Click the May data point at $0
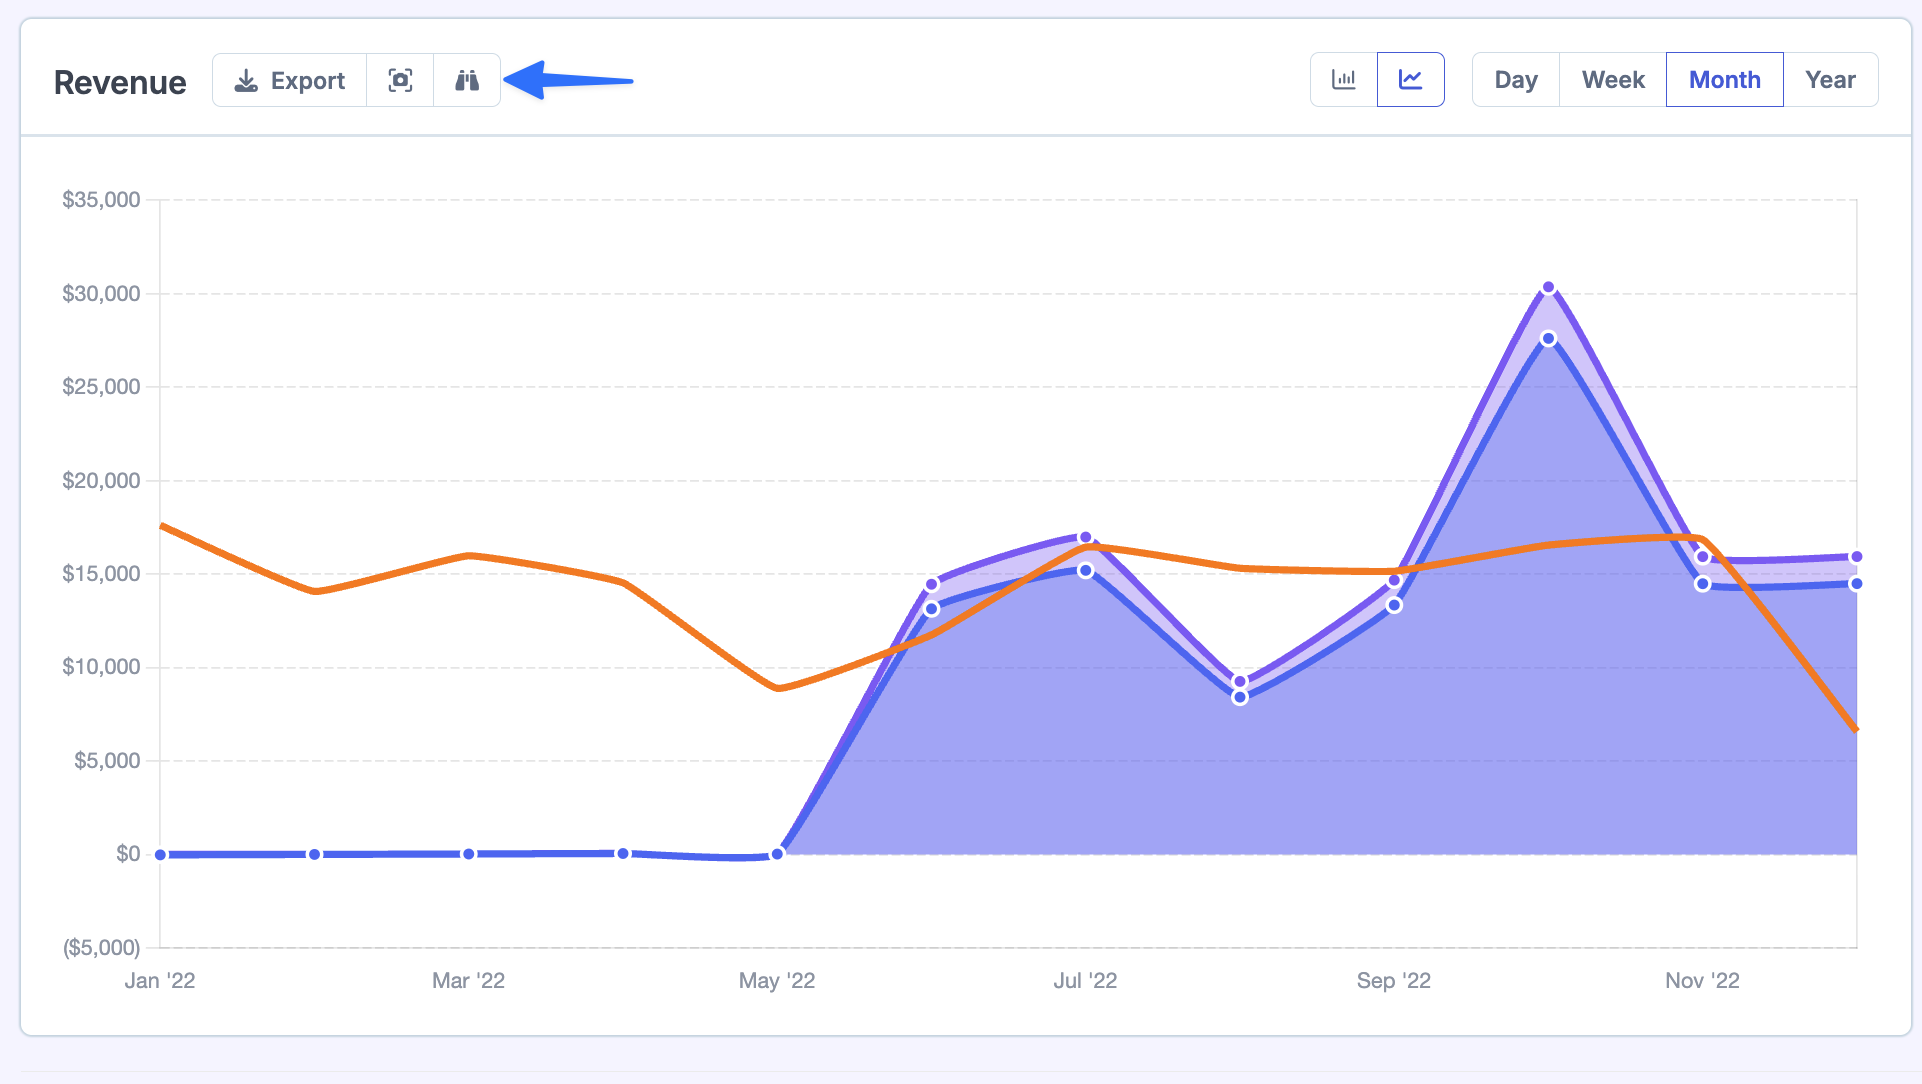1922x1084 pixels. [x=777, y=854]
